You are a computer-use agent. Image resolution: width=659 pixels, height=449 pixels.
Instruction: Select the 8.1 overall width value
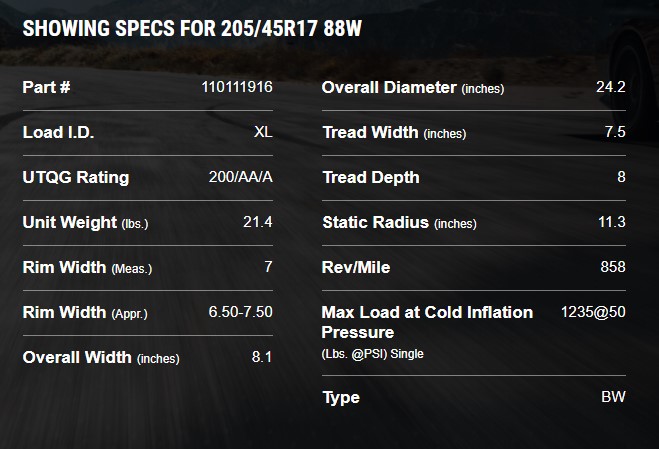tap(262, 357)
